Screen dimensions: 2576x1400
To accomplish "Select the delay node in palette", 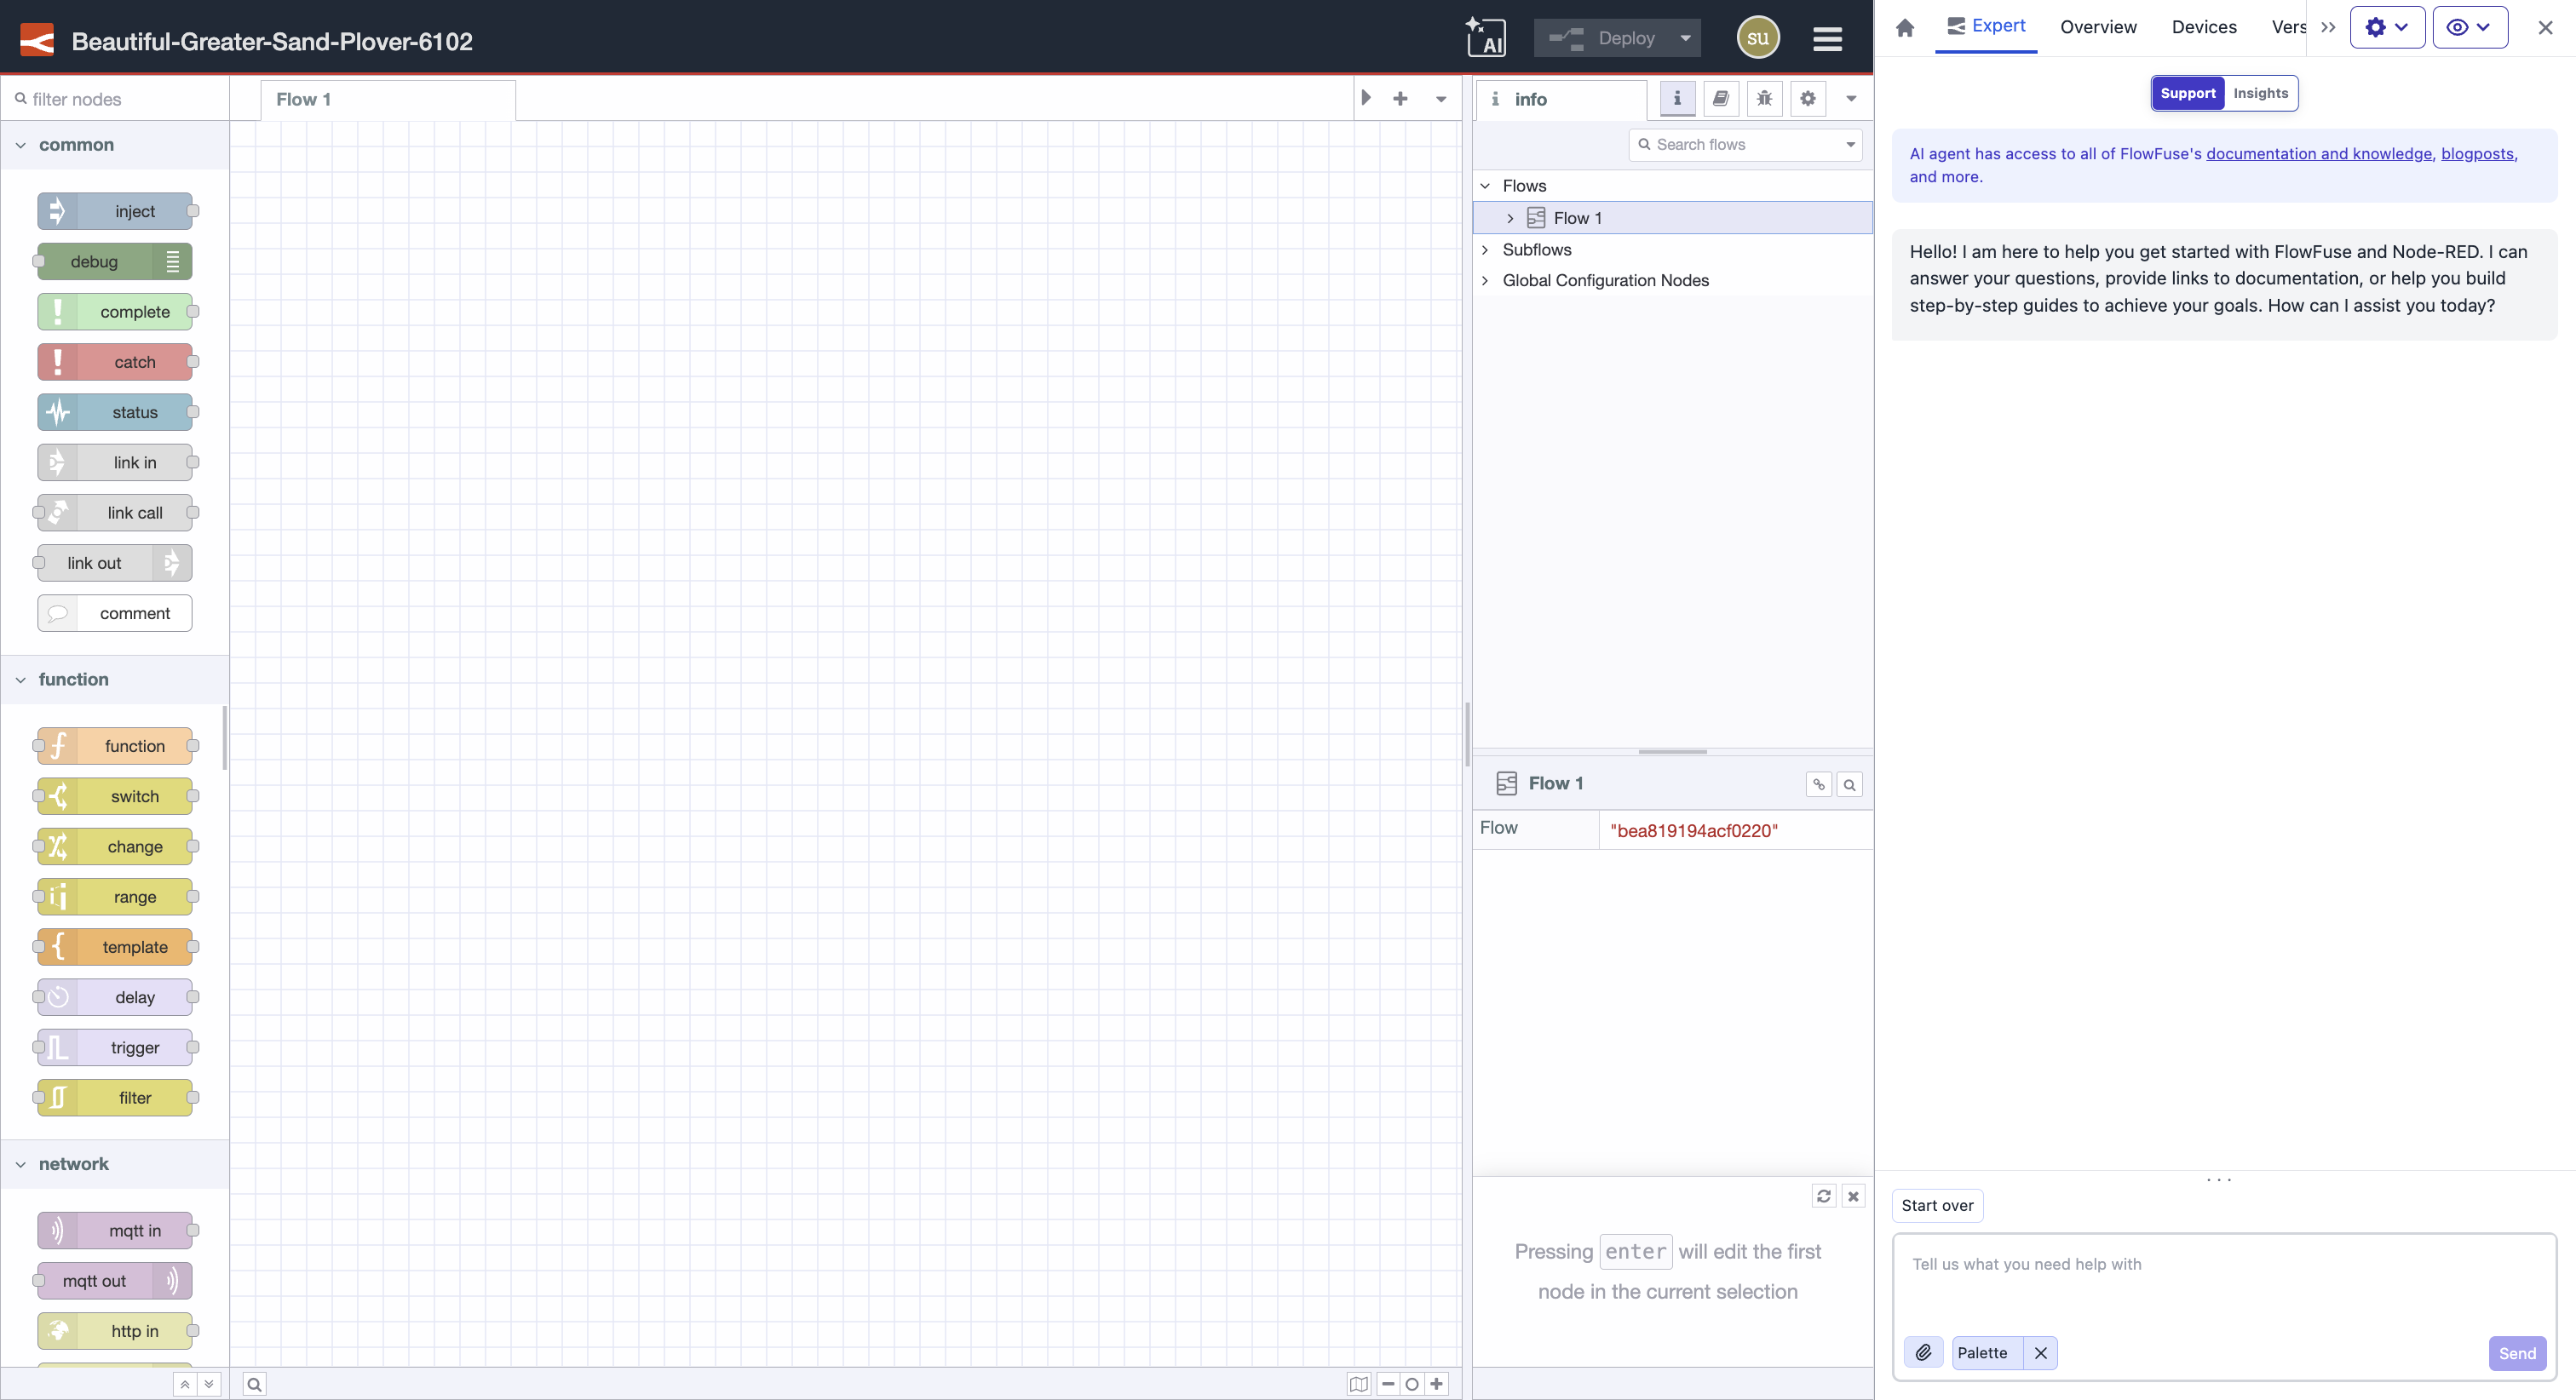I will pyautogui.click(x=116, y=997).
